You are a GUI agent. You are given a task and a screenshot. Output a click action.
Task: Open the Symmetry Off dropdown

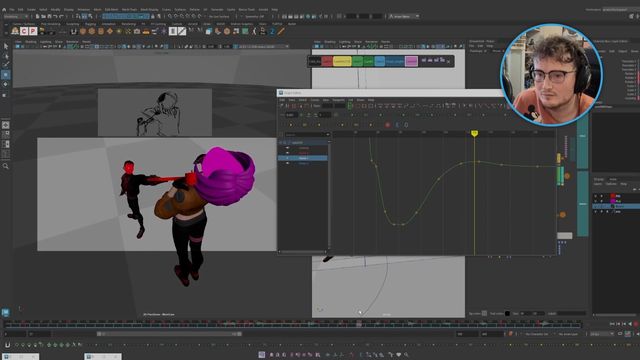tap(255, 16)
